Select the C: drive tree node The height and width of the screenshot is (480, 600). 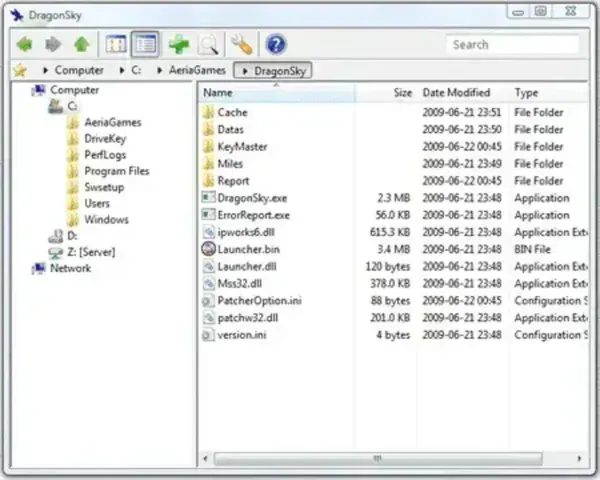[x=72, y=106]
